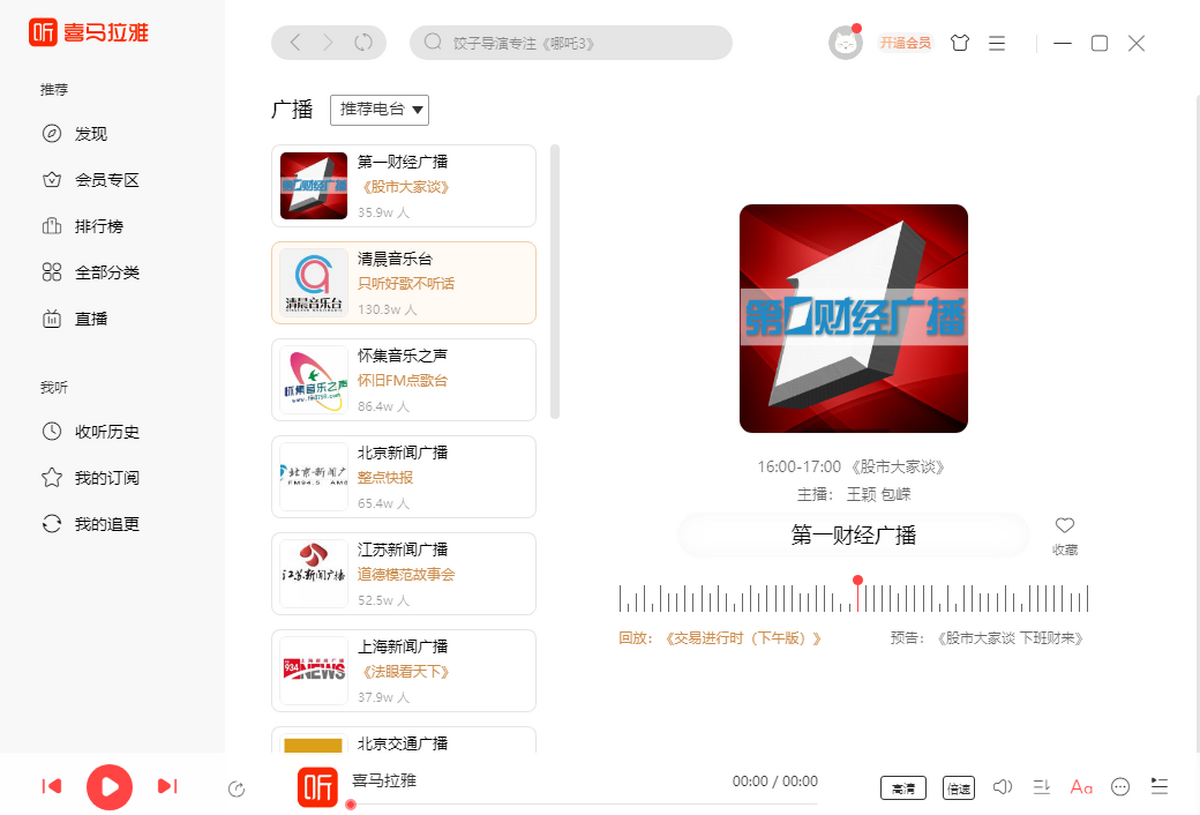Click the play button in the player bar
The width and height of the screenshot is (1200, 815).
[110, 787]
